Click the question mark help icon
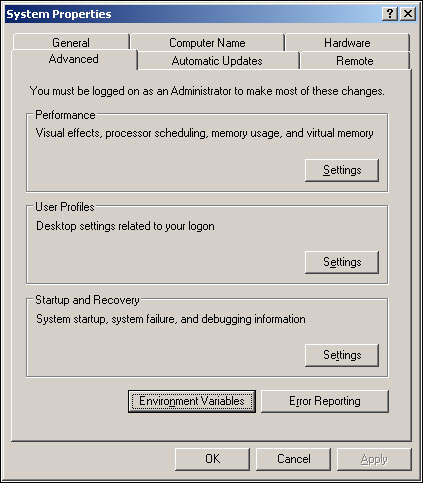Screen dimensions: 423x483 coord(390,14)
